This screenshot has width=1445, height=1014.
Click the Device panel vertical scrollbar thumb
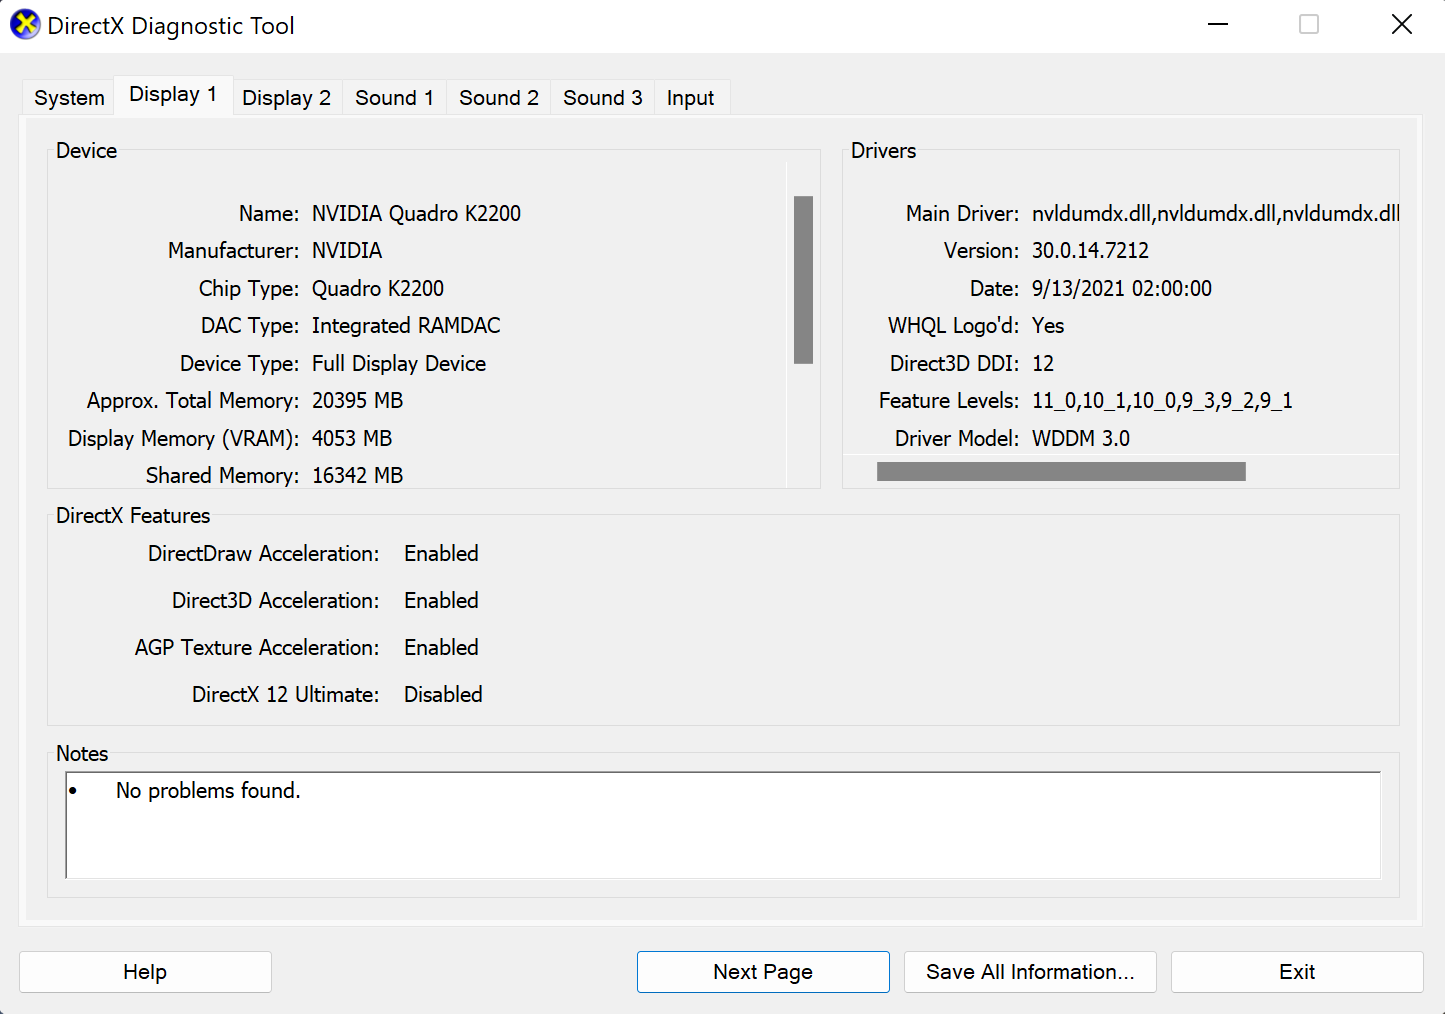point(803,280)
